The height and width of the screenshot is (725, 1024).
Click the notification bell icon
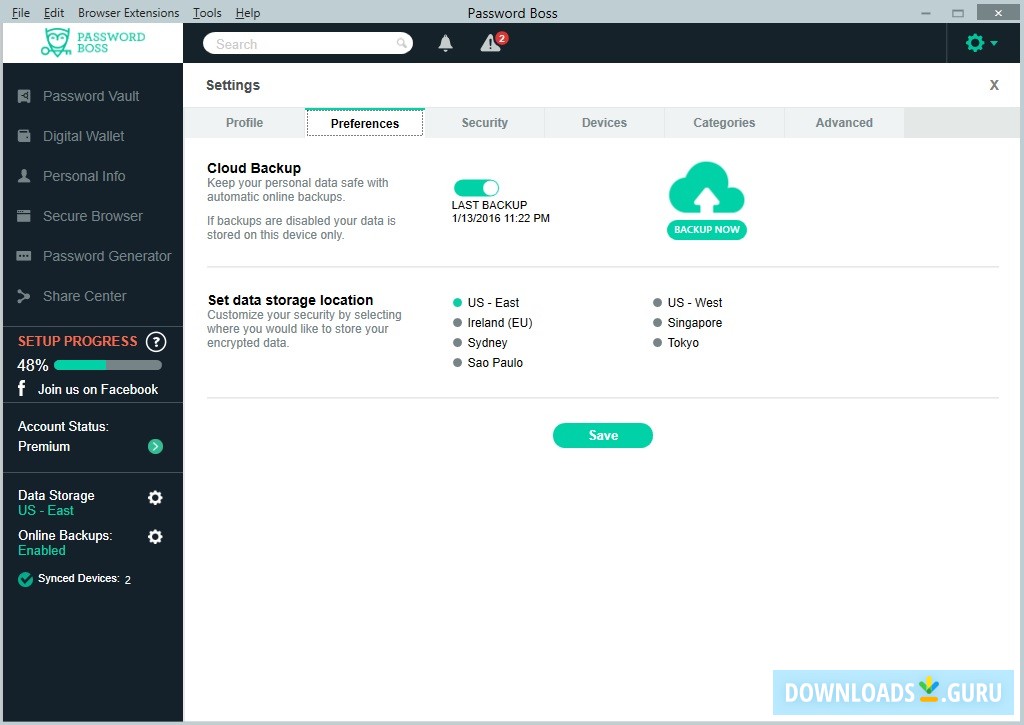(x=446, y=43)
